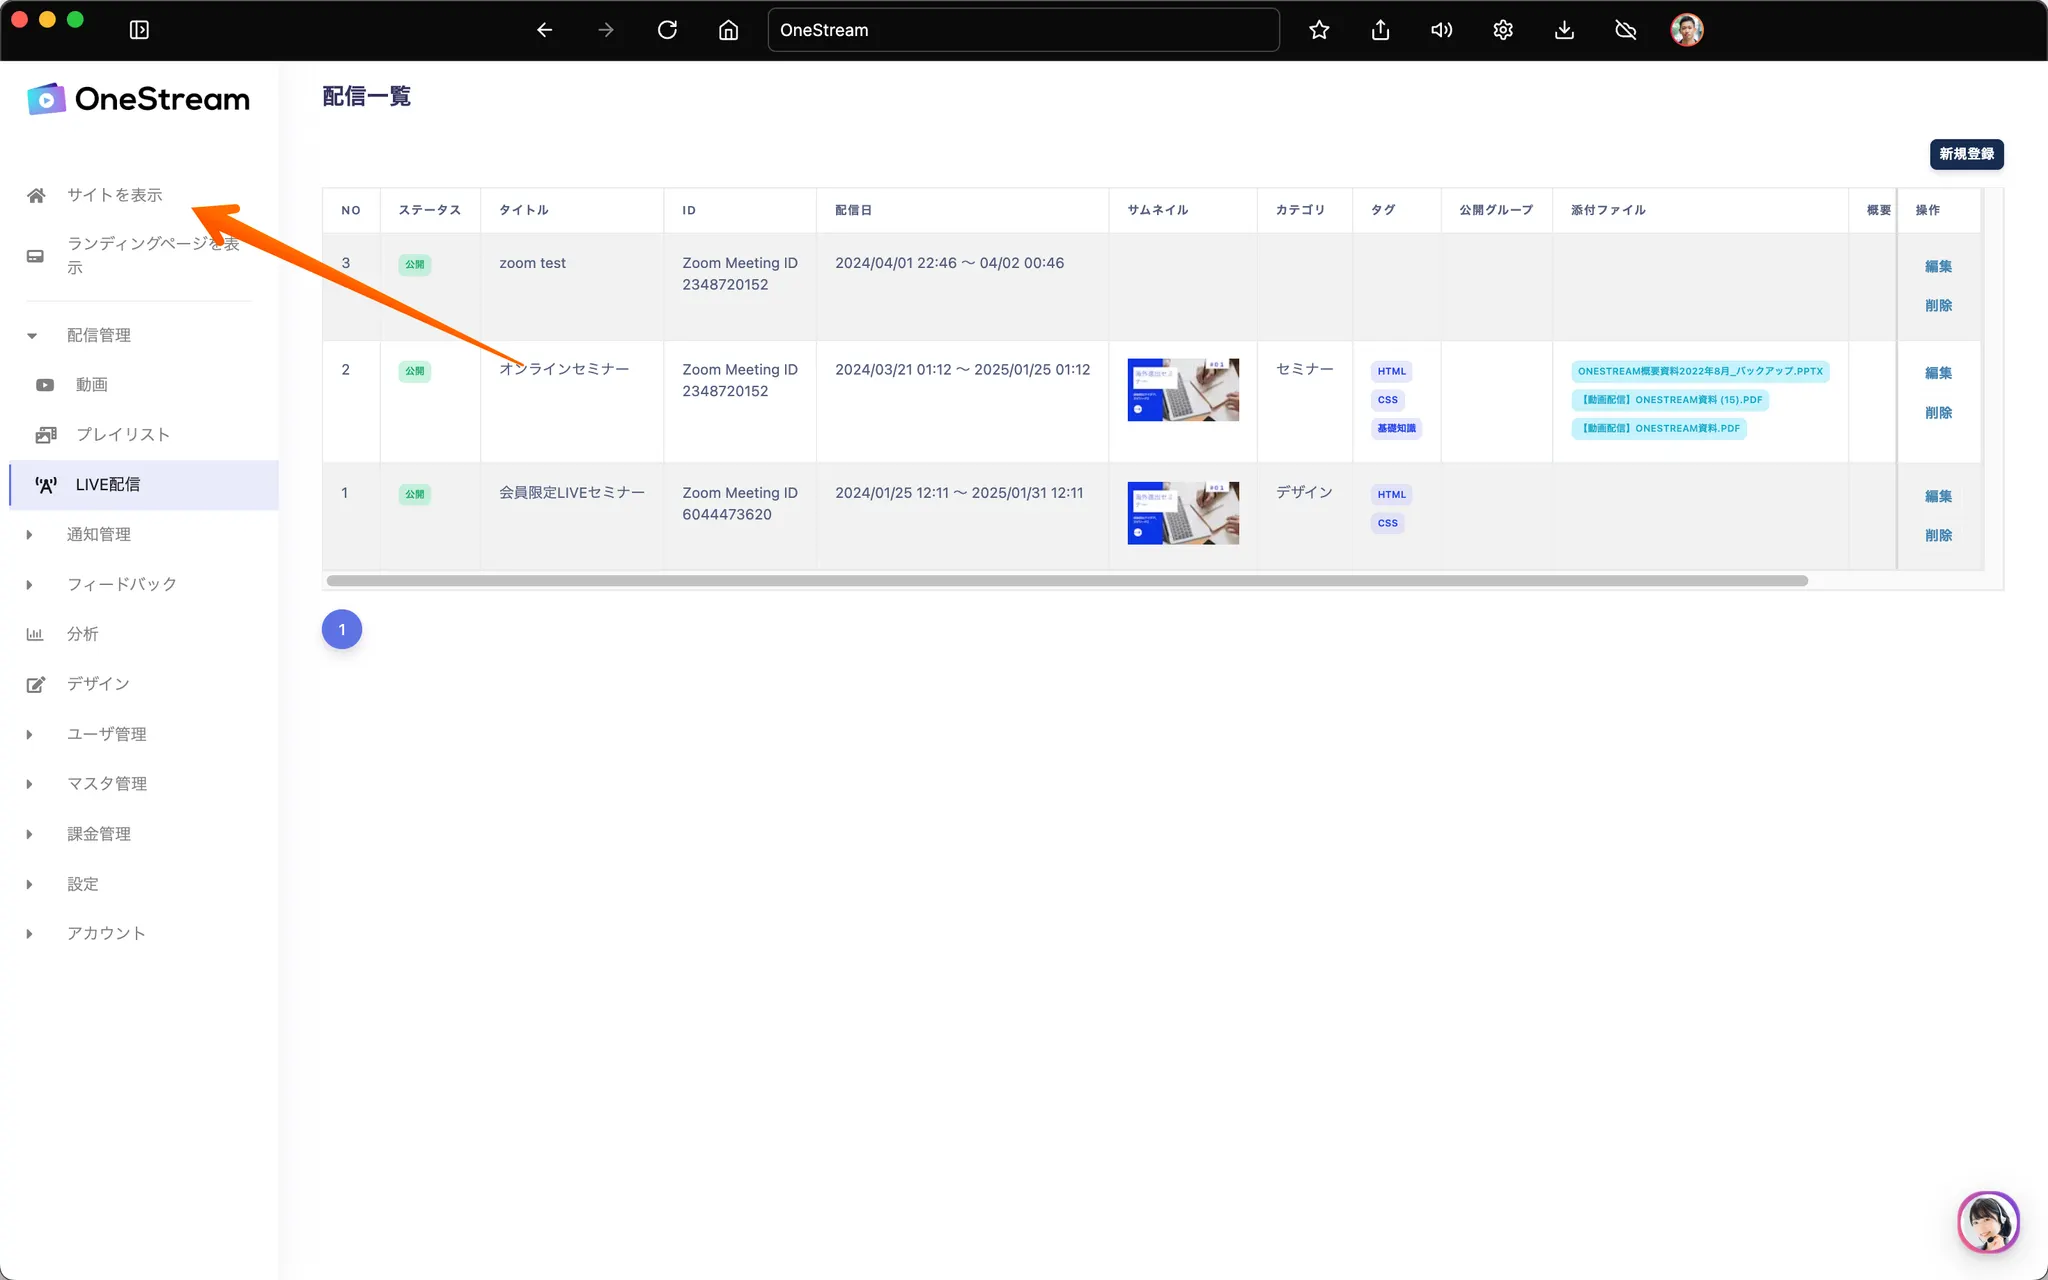Click 削除 for 会員限定LIVEセミナー row
The height and width of the screenshot is (1280, 2048).
tap(1938, 535)
